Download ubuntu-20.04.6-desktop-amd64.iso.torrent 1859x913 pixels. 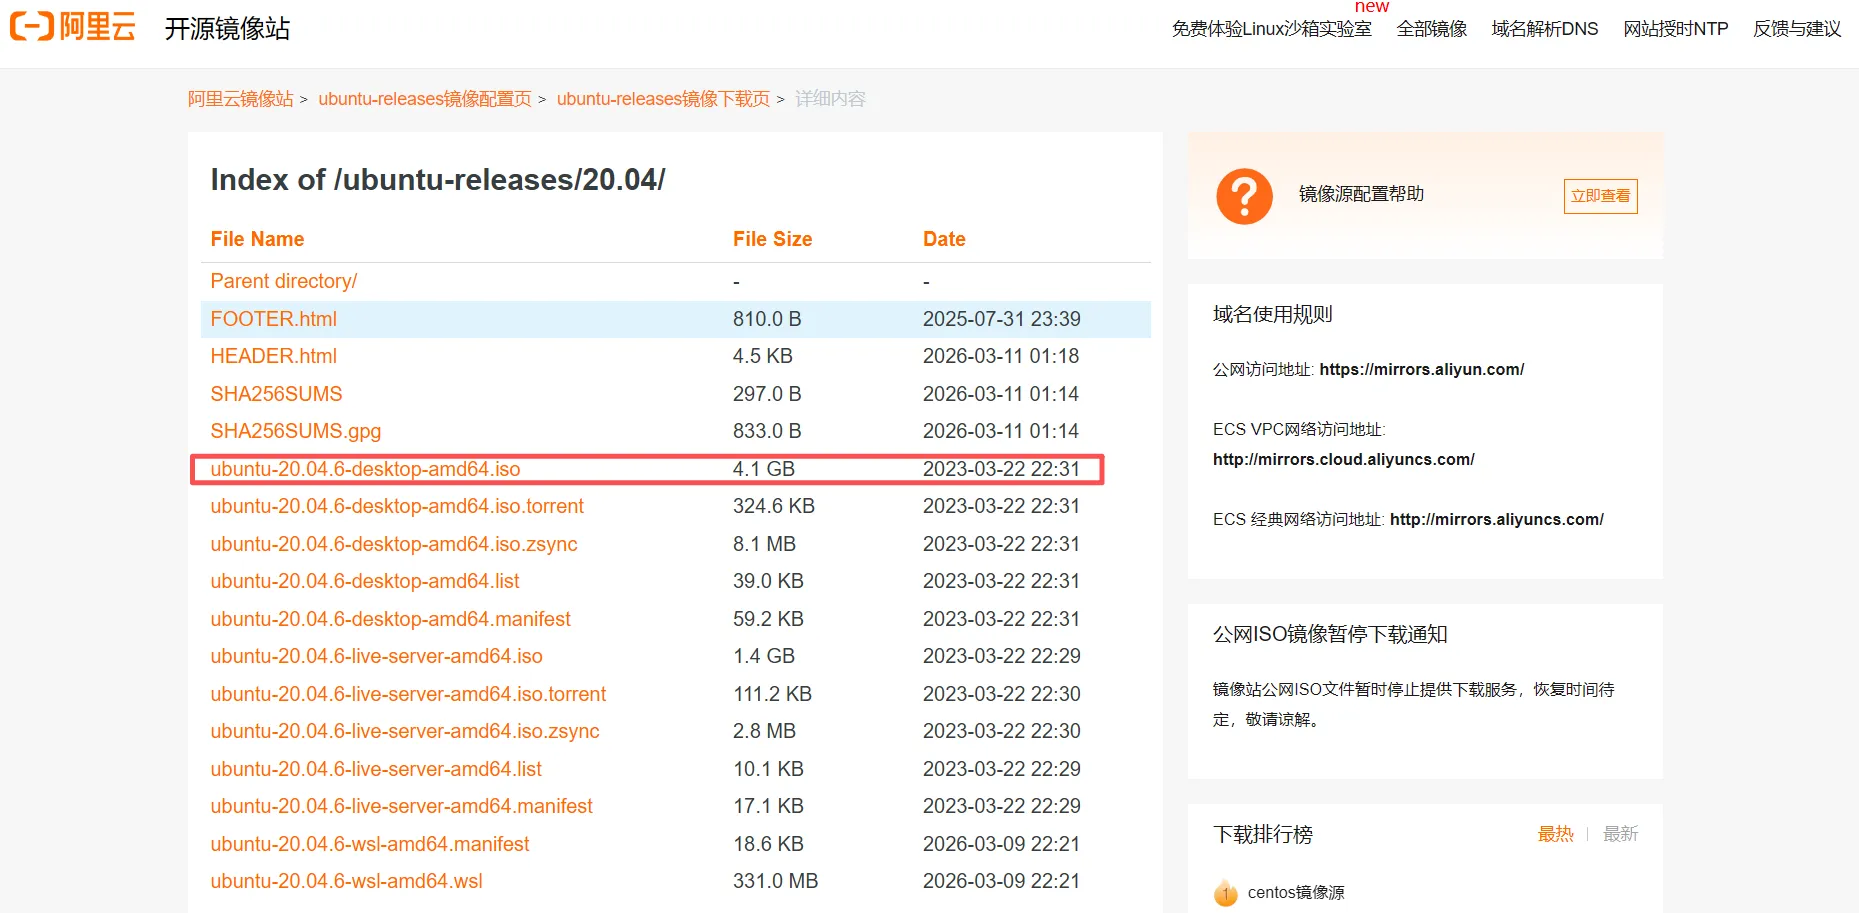[x=397, y=506]
